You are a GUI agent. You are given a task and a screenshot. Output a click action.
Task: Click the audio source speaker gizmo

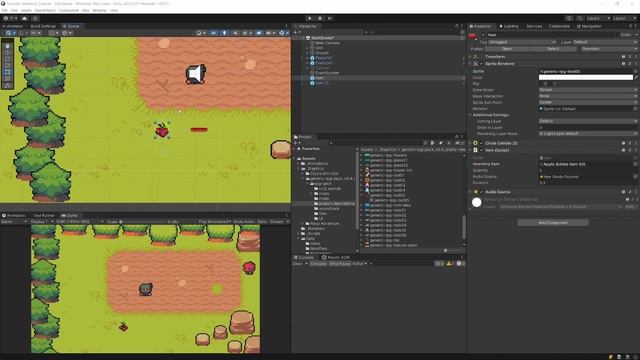coord(196,74)
